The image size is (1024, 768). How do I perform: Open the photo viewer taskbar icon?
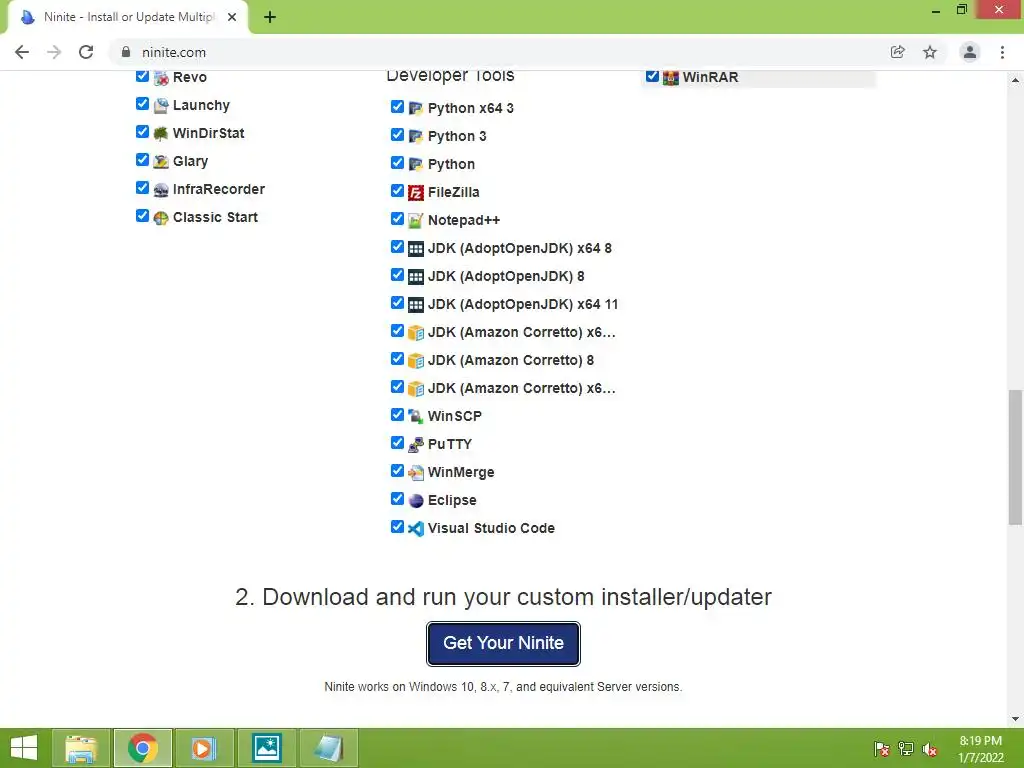(x=267, y=748)
